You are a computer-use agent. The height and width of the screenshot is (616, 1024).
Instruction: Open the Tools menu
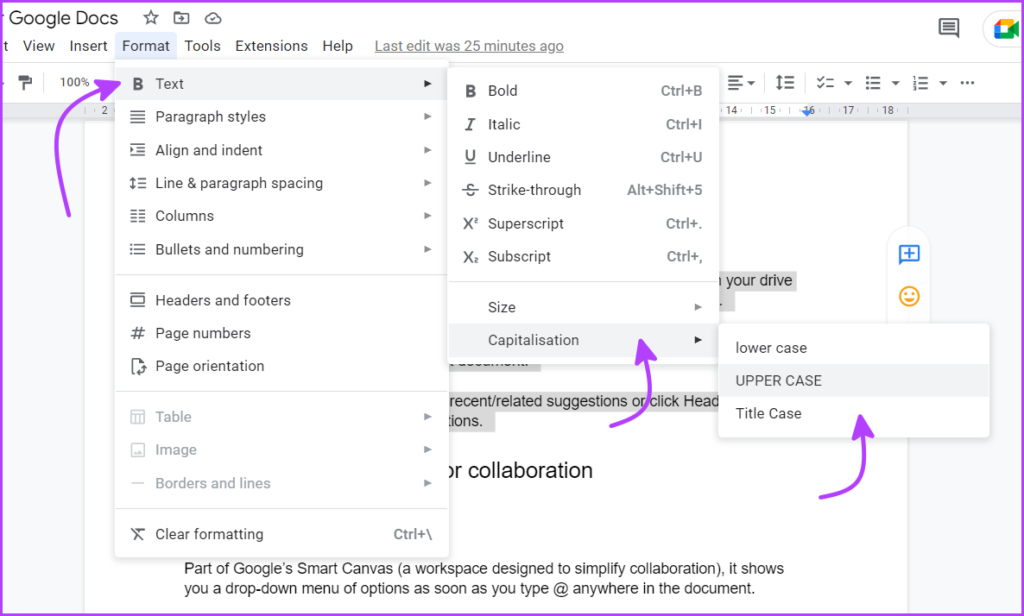202,46
